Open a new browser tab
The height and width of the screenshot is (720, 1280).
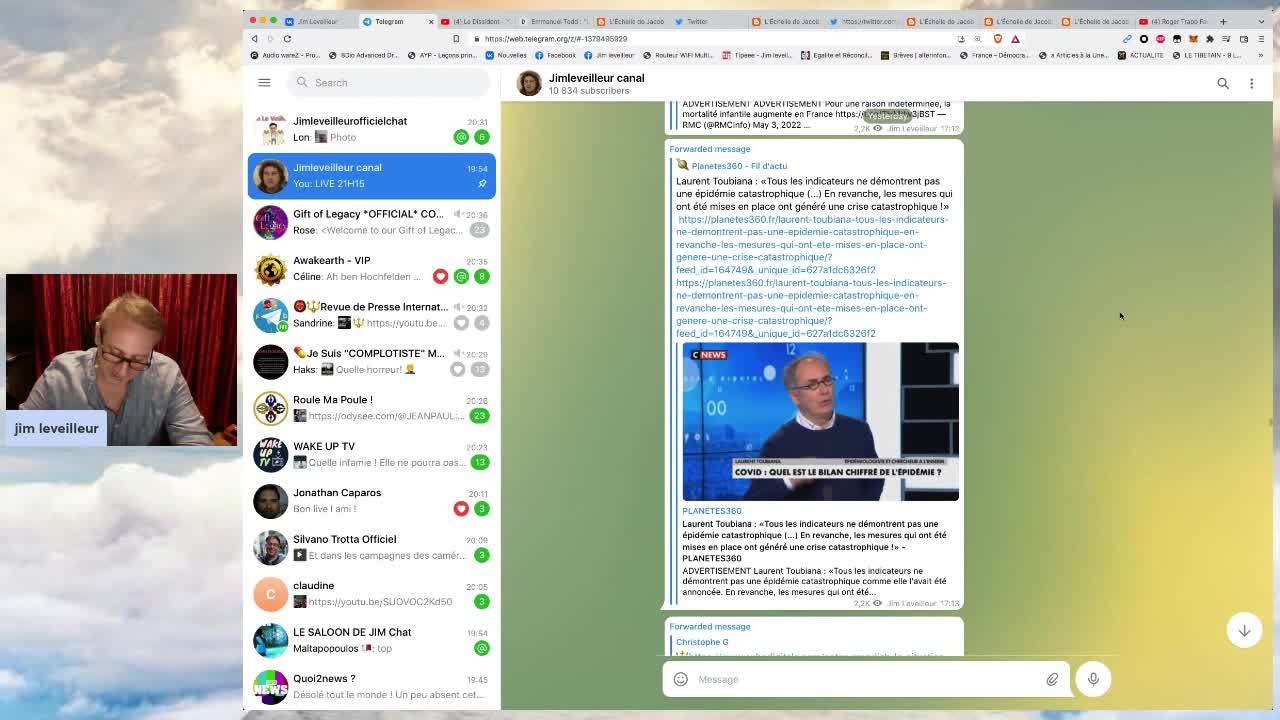pos(1222,21)
